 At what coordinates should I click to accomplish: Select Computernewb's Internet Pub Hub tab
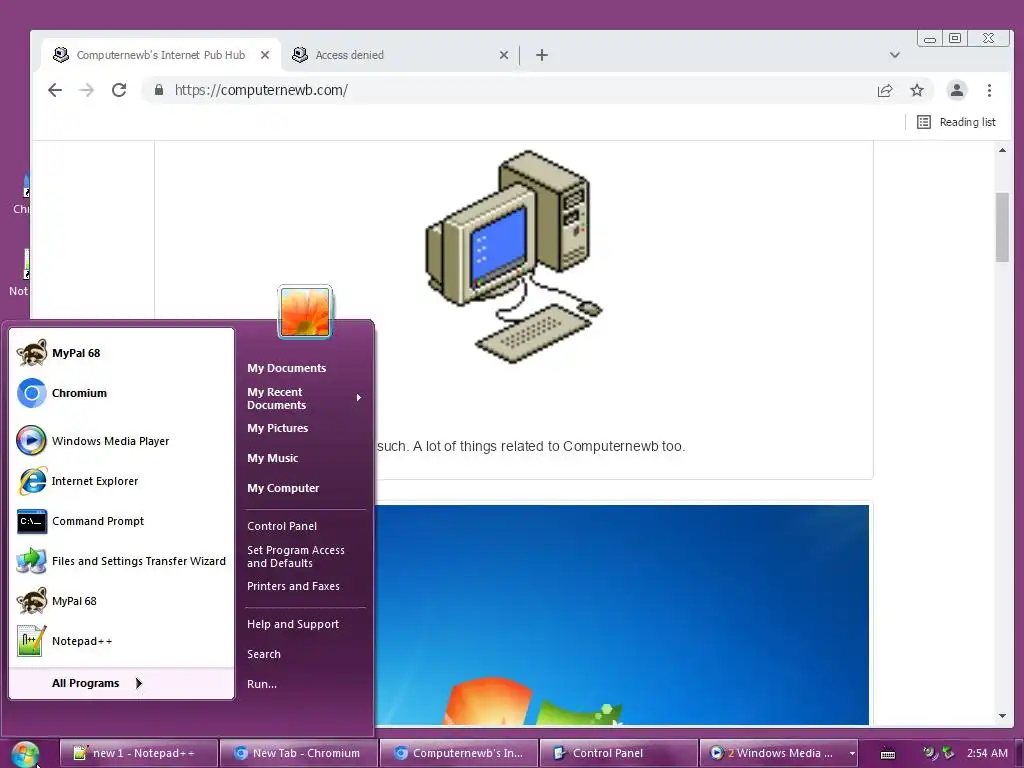coord(161,55)
